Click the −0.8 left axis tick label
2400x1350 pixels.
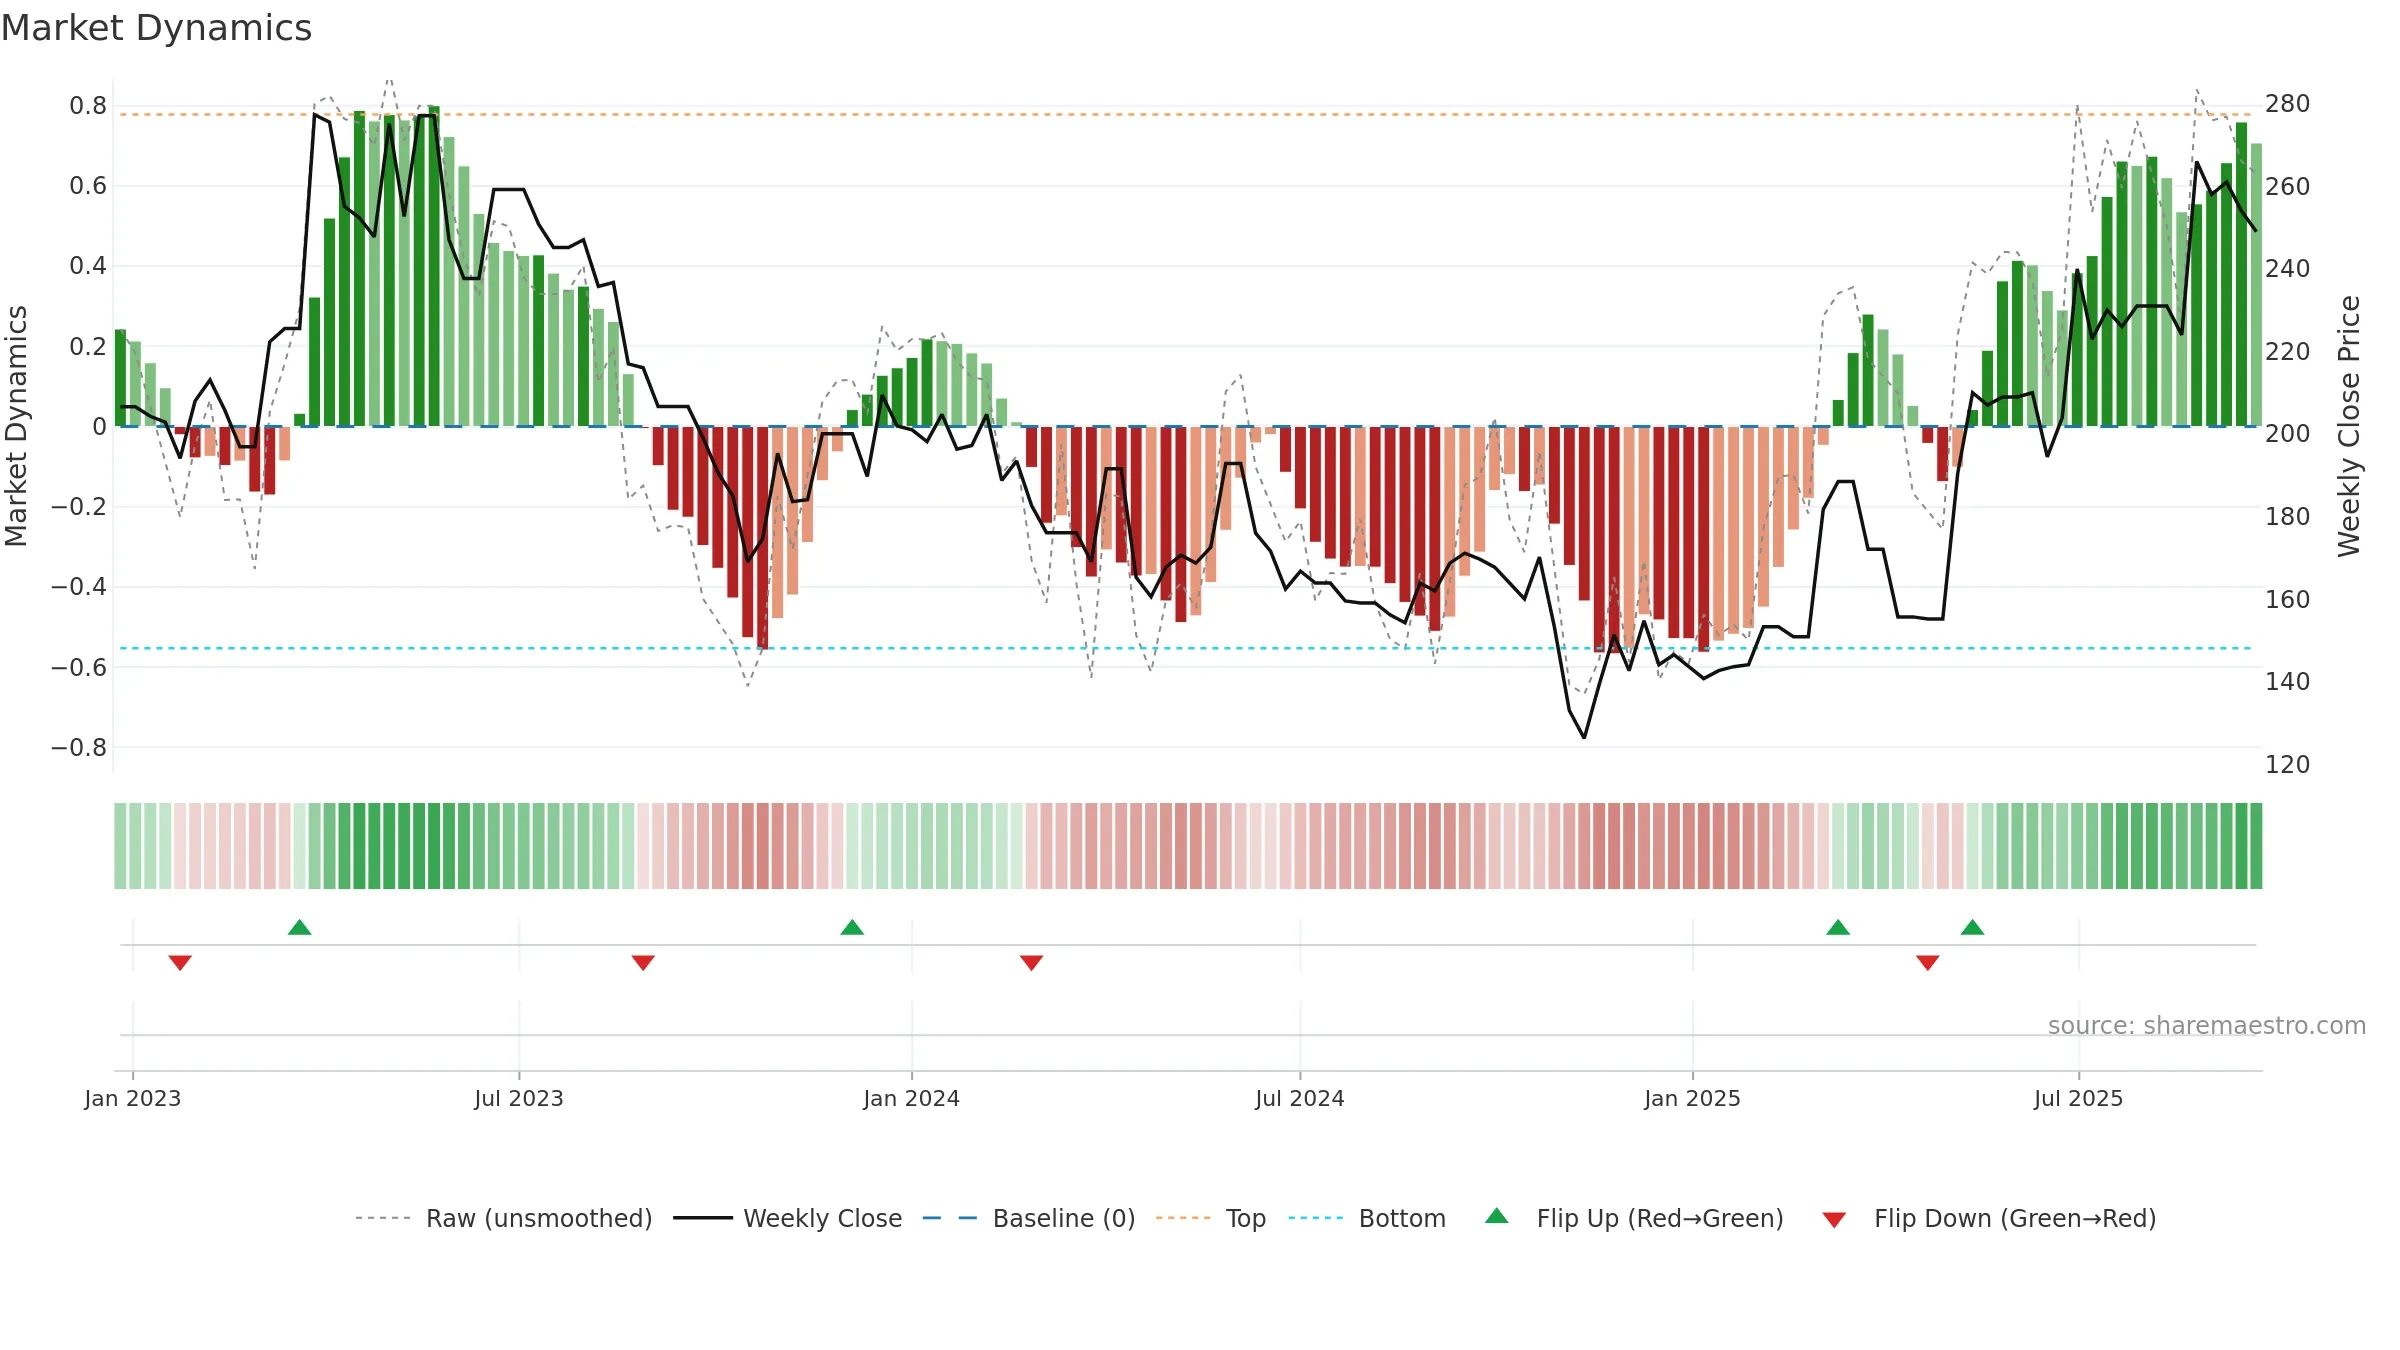[79, 747]
